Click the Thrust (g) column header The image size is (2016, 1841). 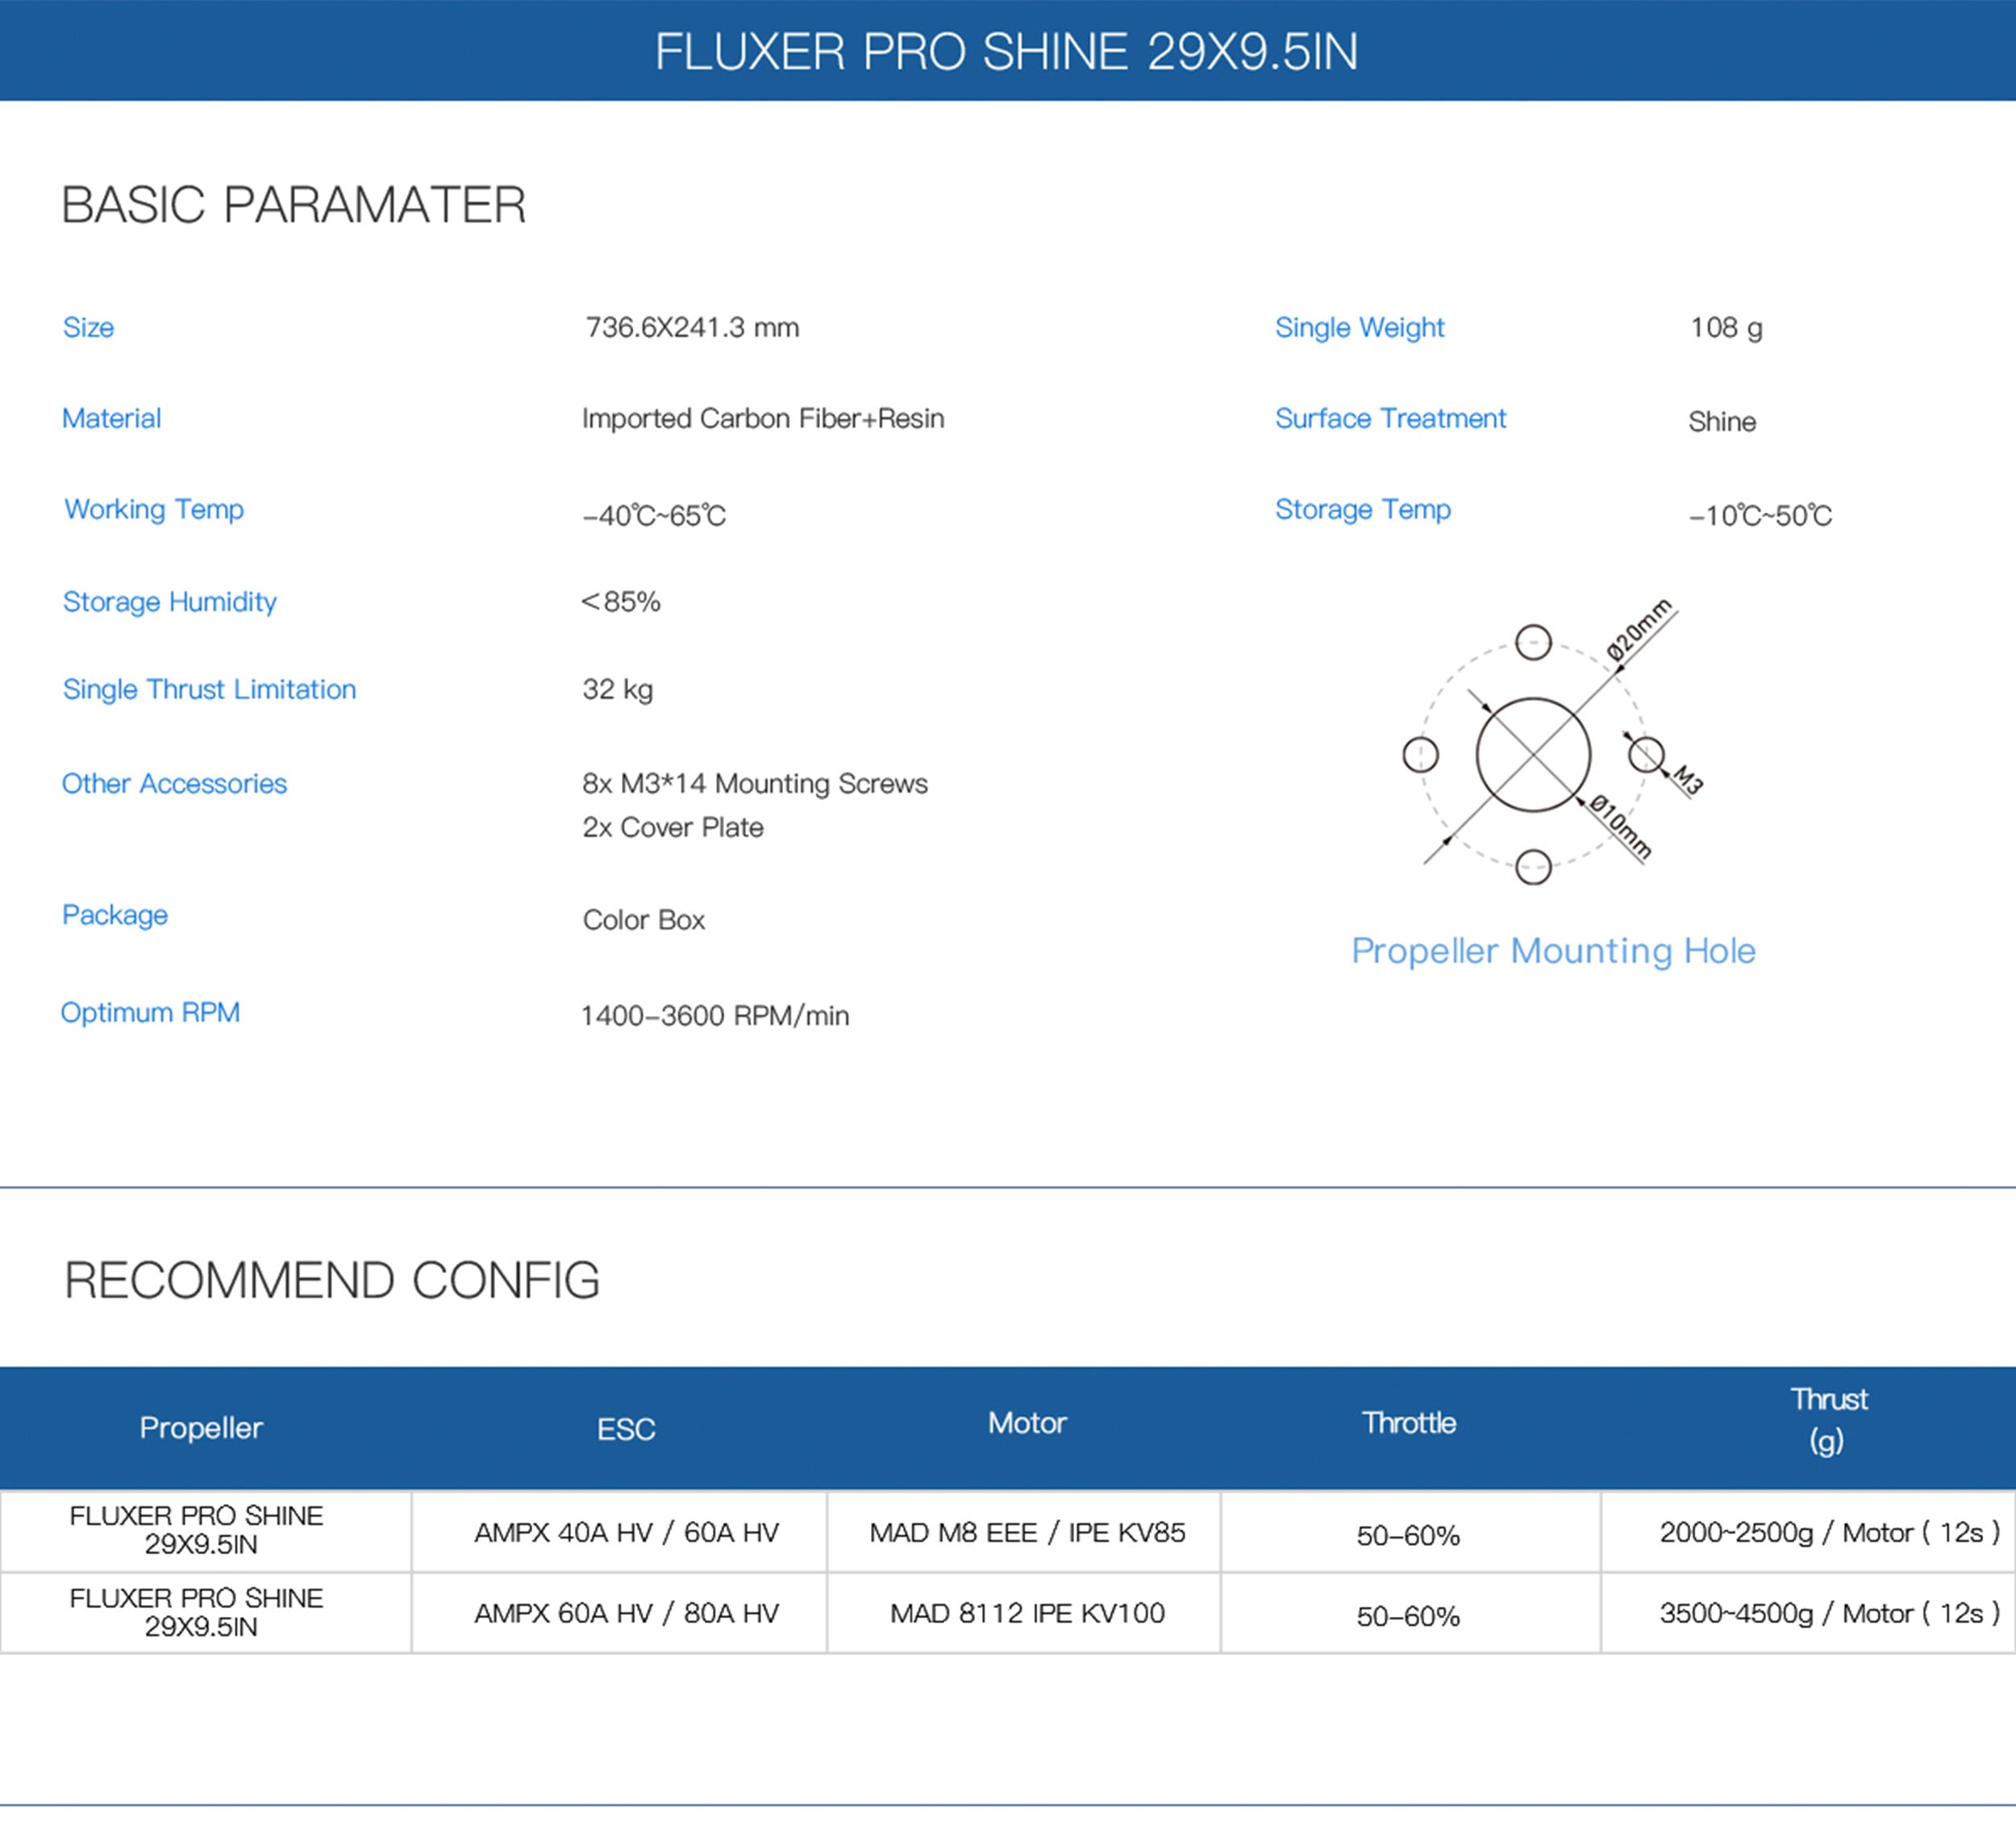point(1828,1419)
